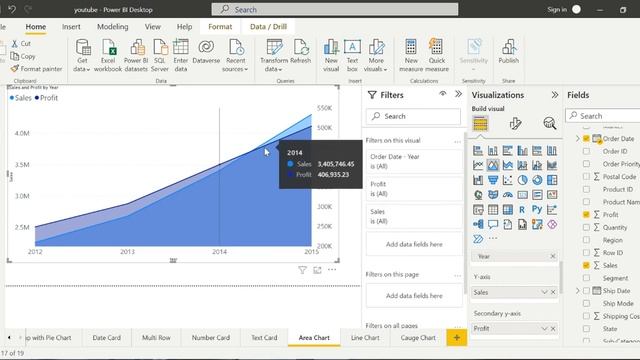640x360 pixels.
Task: Click Power BI datasets icon
Action: (137, 47)
